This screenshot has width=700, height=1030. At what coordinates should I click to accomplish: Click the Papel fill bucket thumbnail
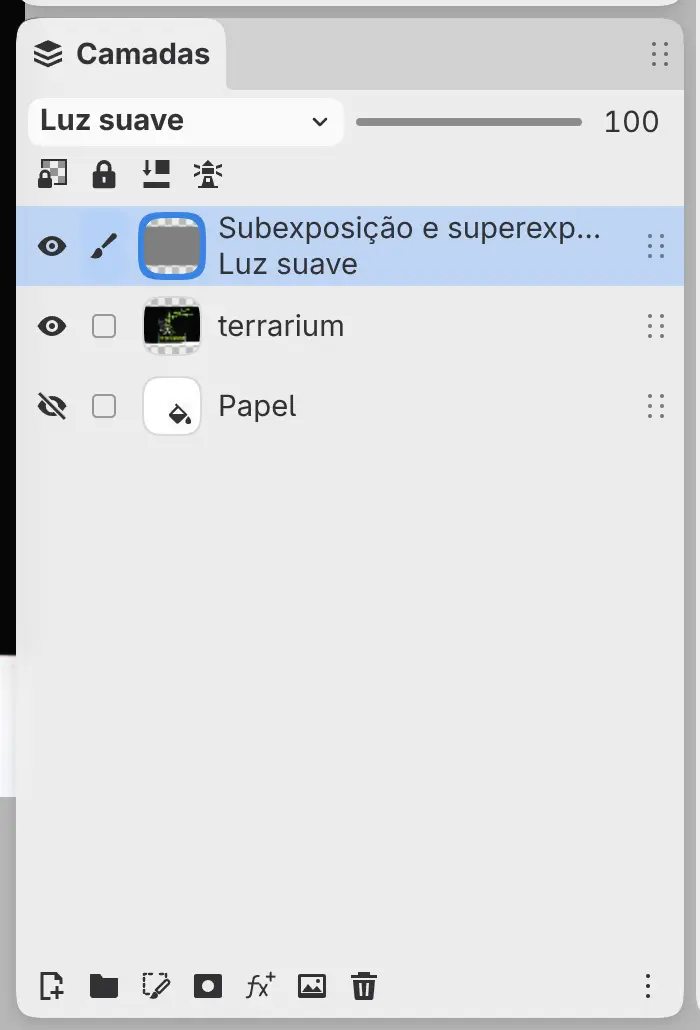click(172, 406)
